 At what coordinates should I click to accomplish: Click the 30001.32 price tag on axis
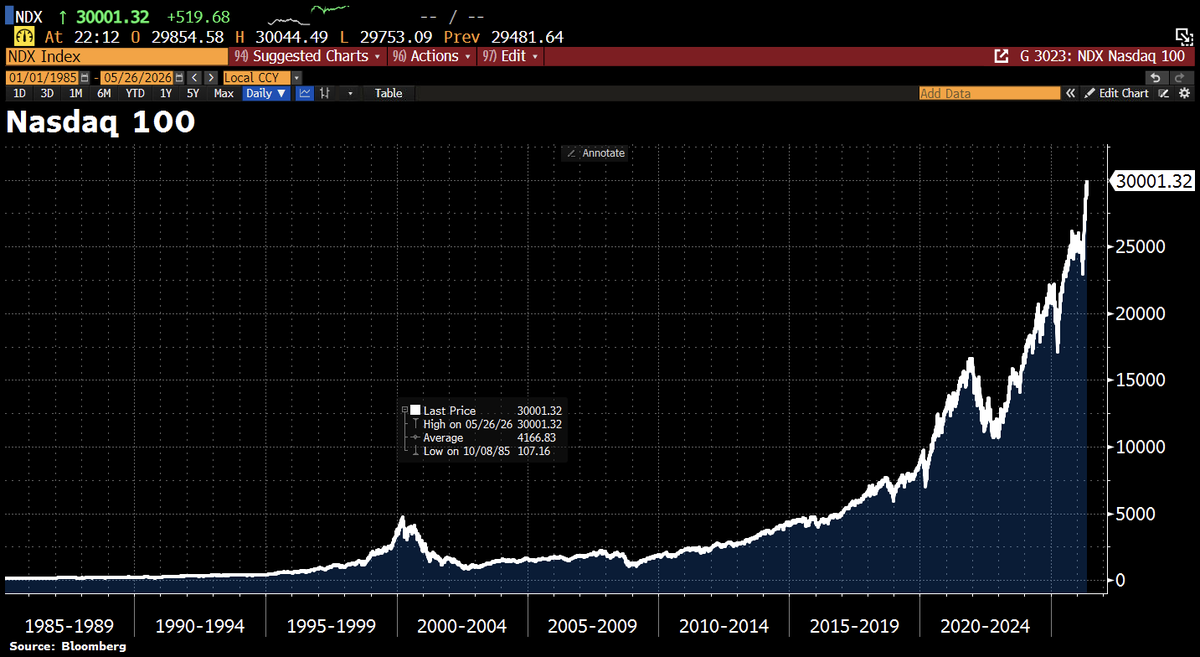1155,183
